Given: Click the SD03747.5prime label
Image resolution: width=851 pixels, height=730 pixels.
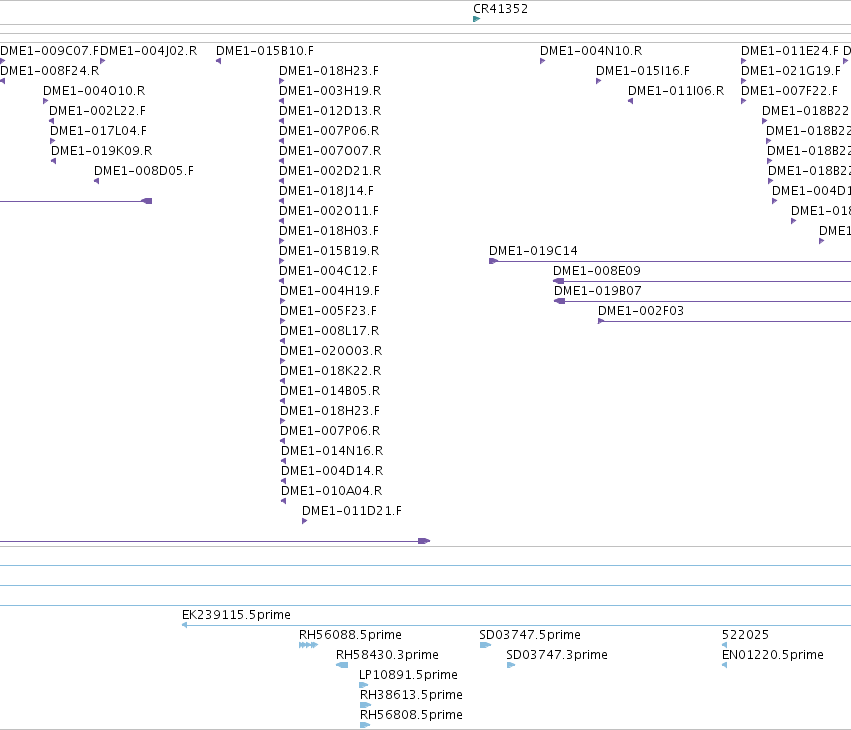Looking at the screenshot, I should click(530, 635).
